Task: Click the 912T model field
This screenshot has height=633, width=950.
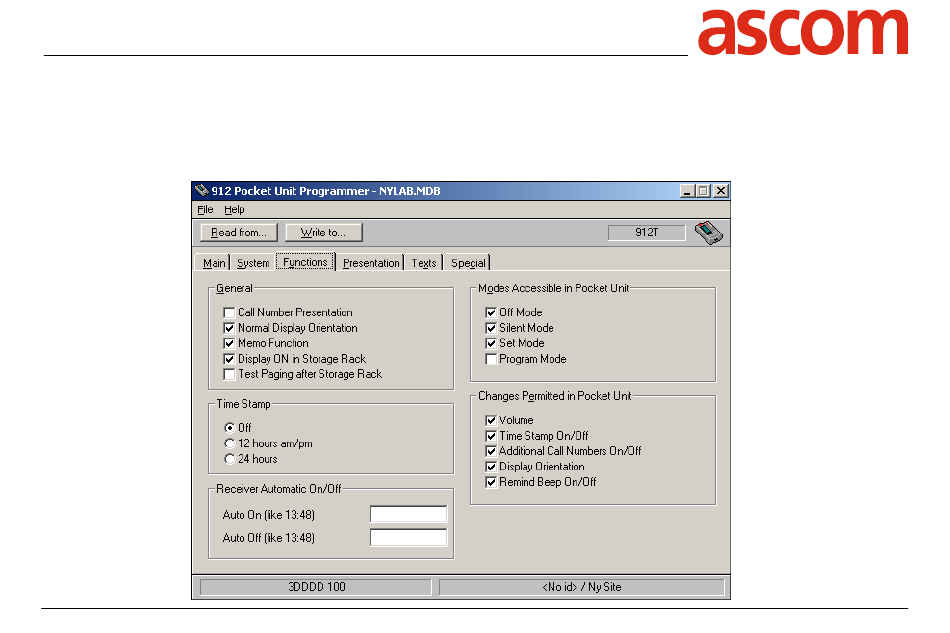Action: click(646, 233)
